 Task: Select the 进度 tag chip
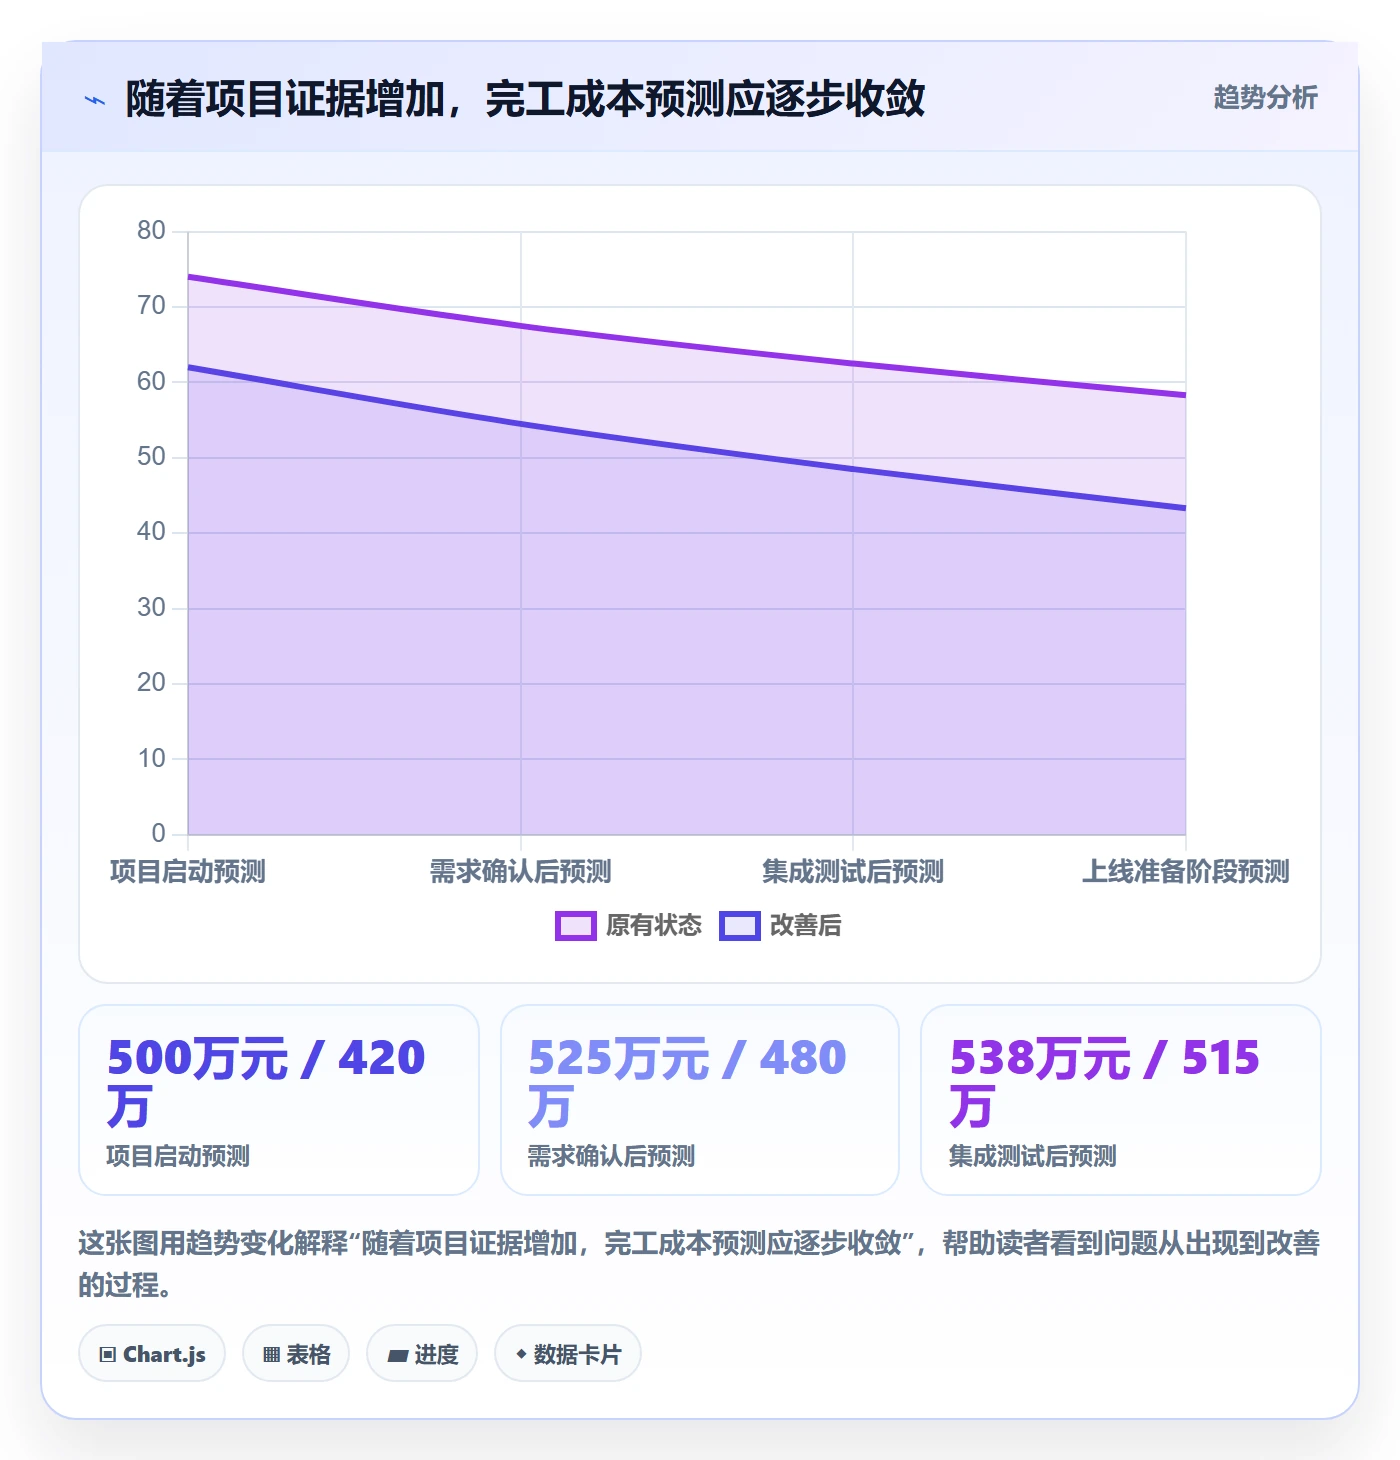pos(422,1354)
